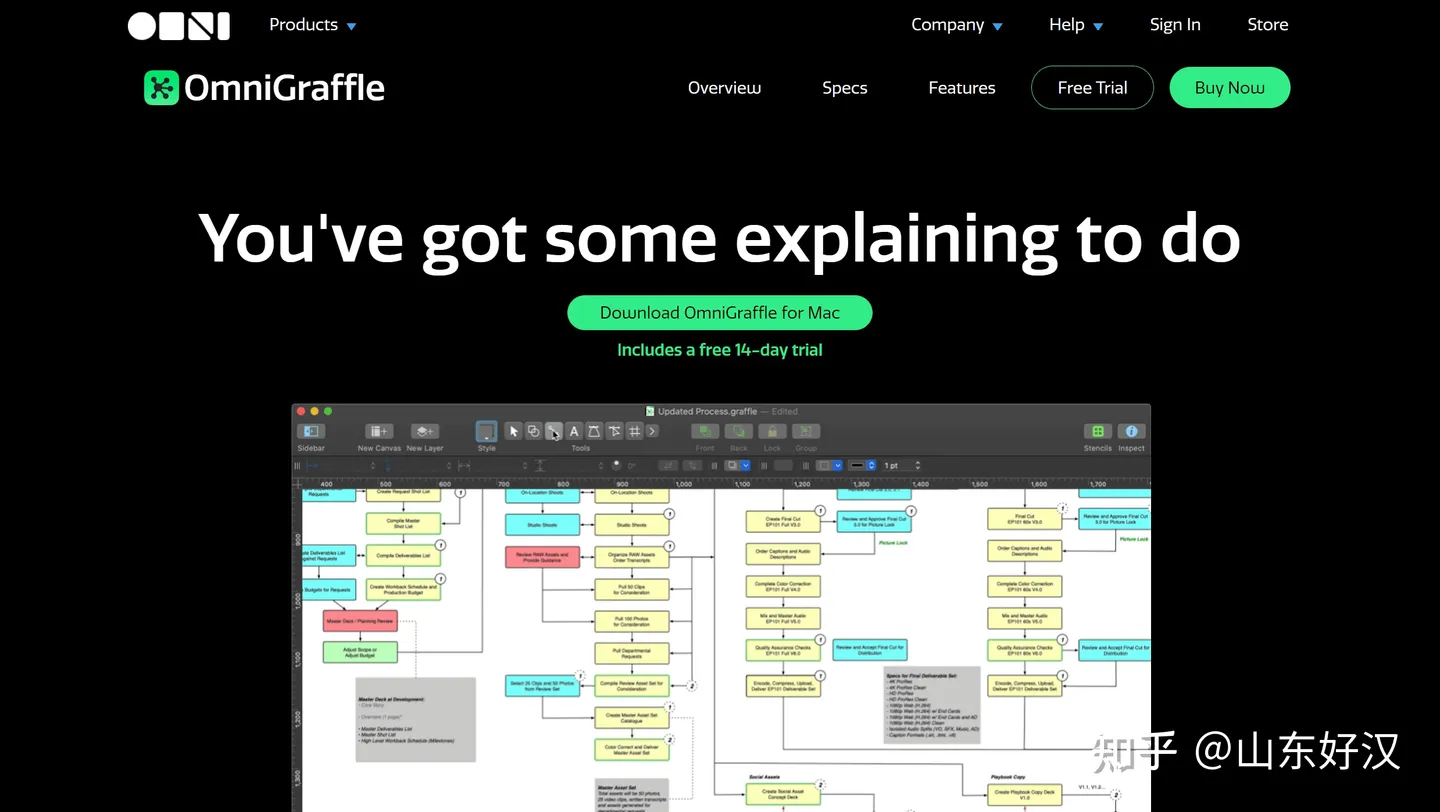Click the Send to Back icon

click(x=739, y=431)
